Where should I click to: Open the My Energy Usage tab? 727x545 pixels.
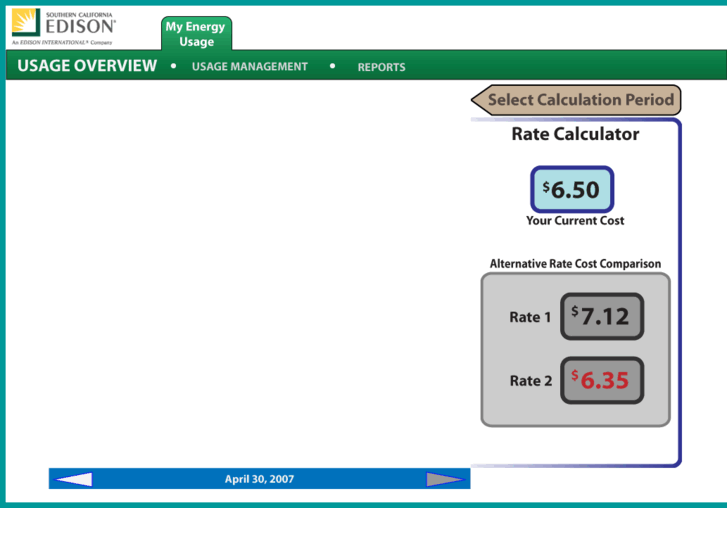coord(196,34)
